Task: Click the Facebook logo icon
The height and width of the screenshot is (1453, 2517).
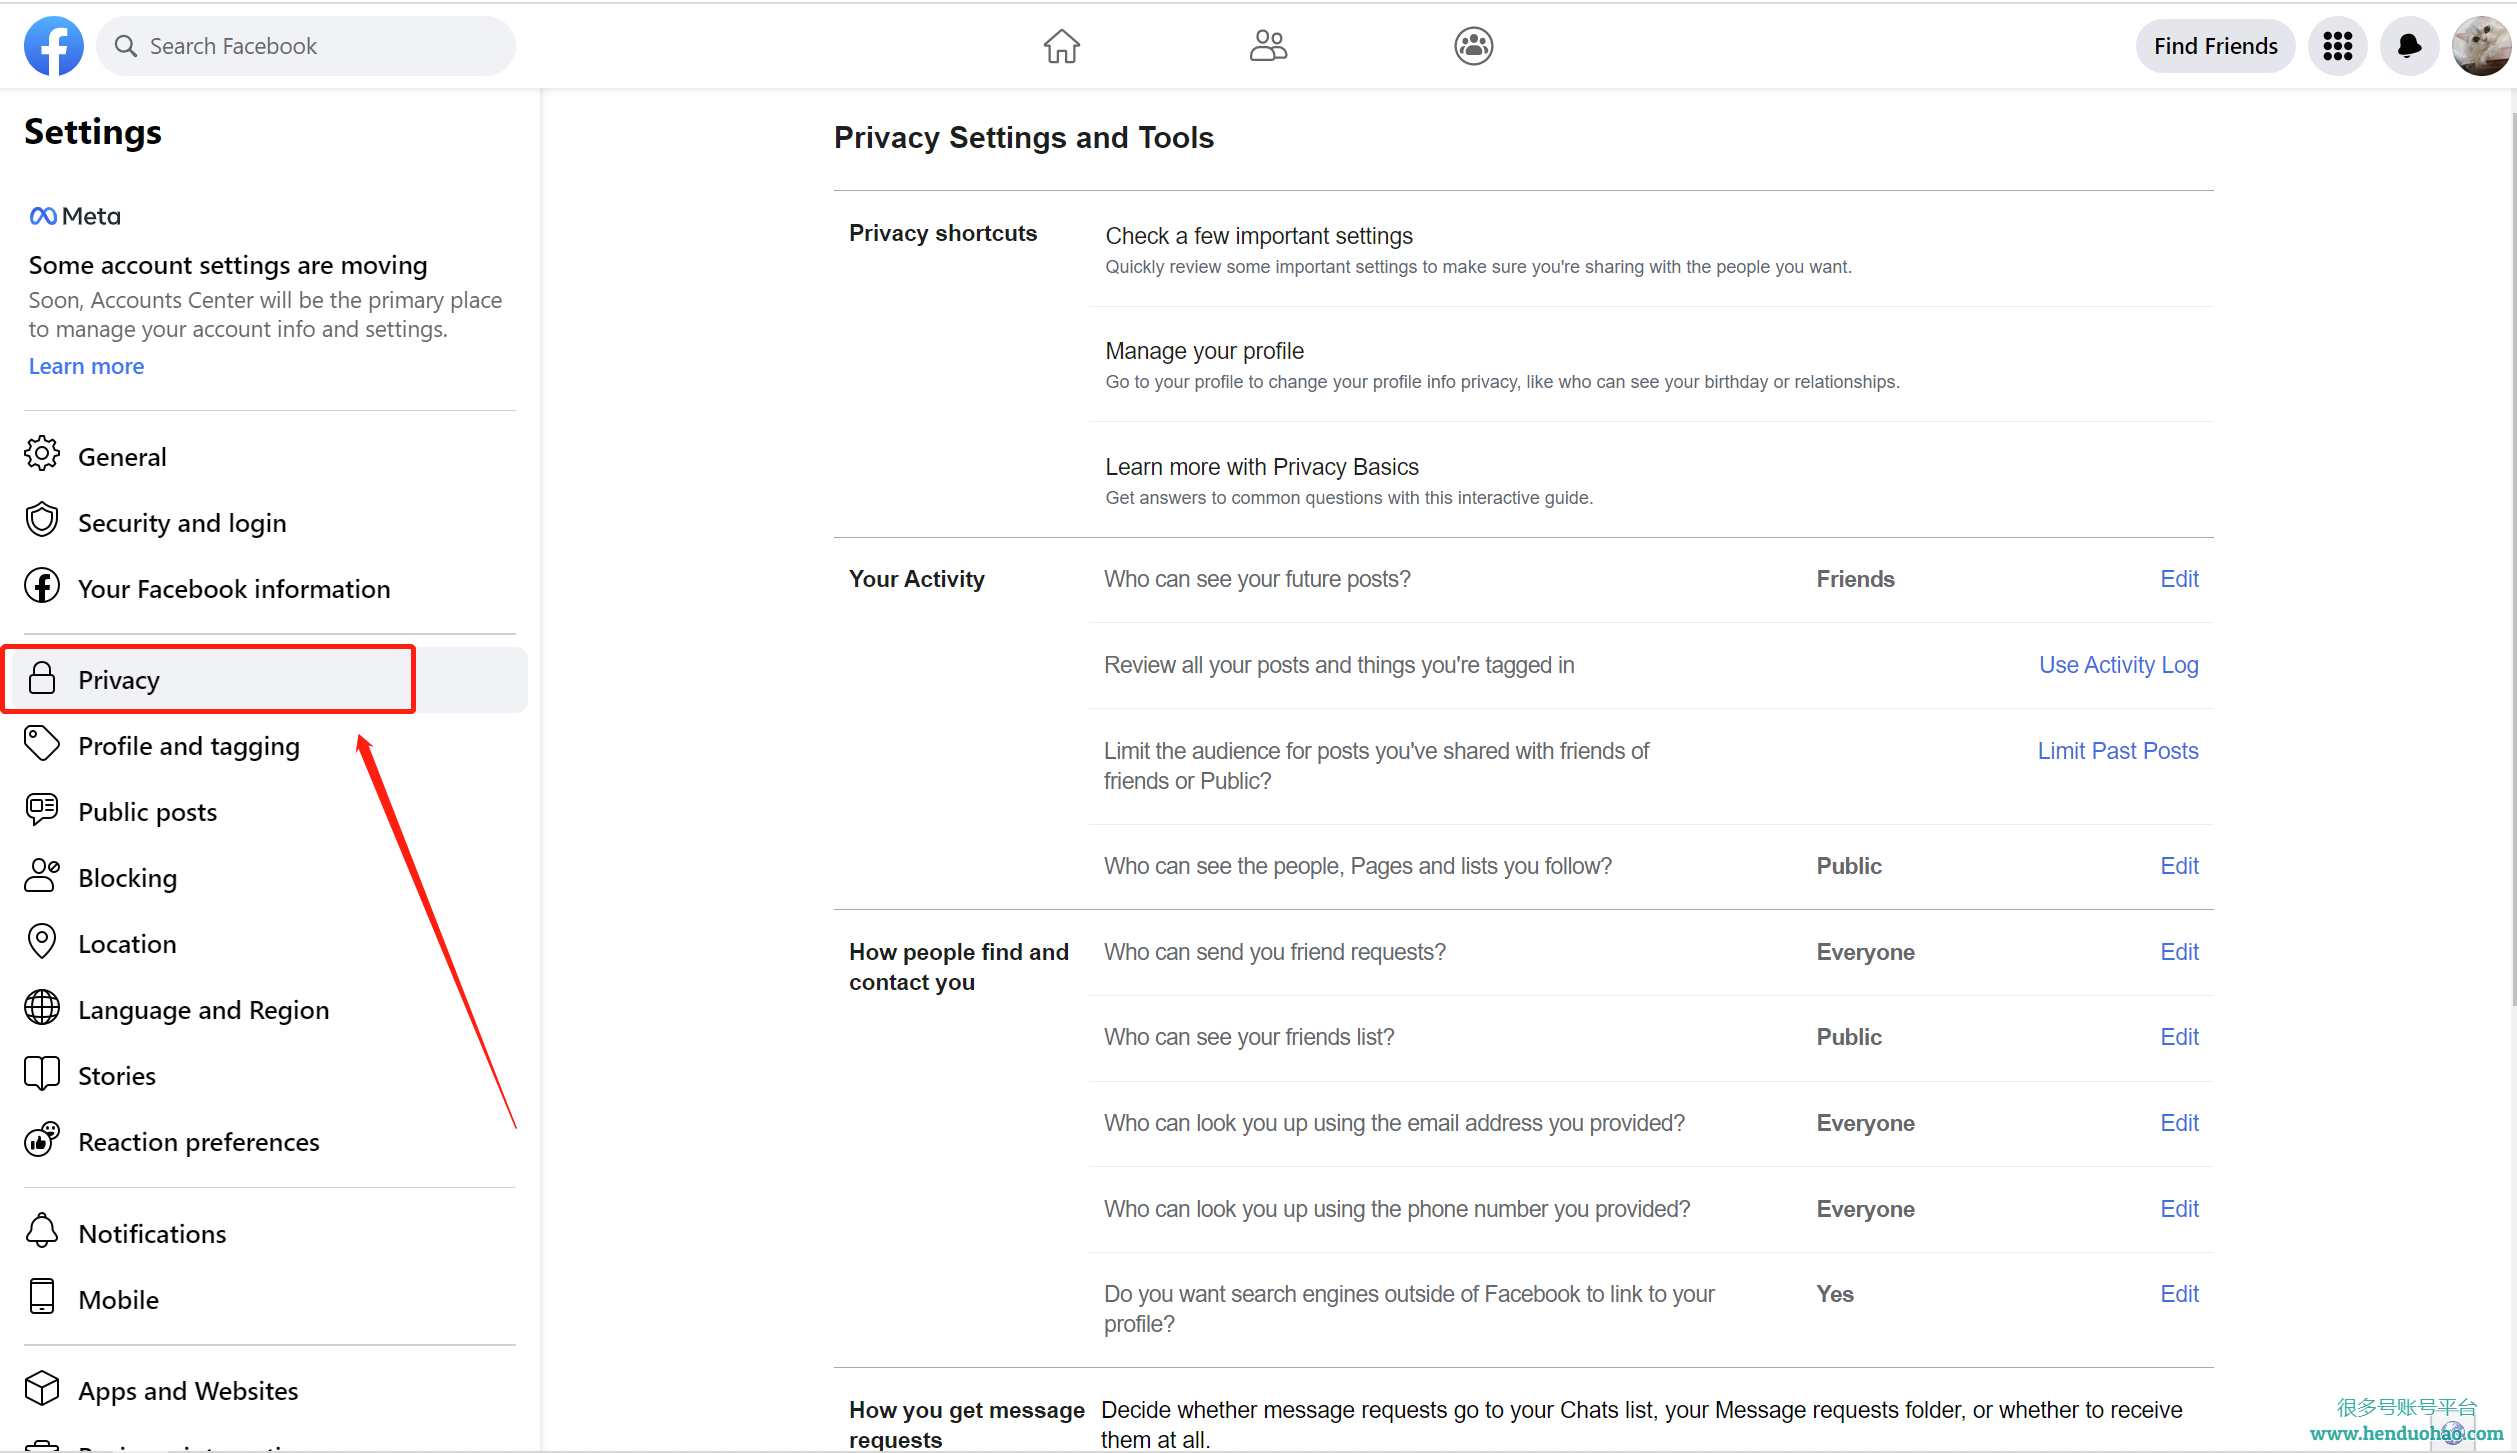Action: (x=54, y=46)
